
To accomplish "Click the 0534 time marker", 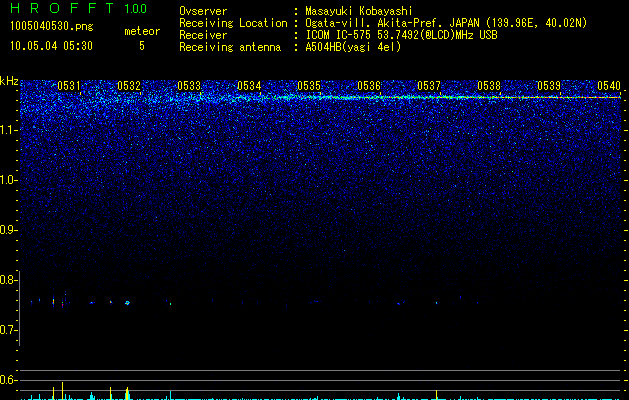I will 249,85.
